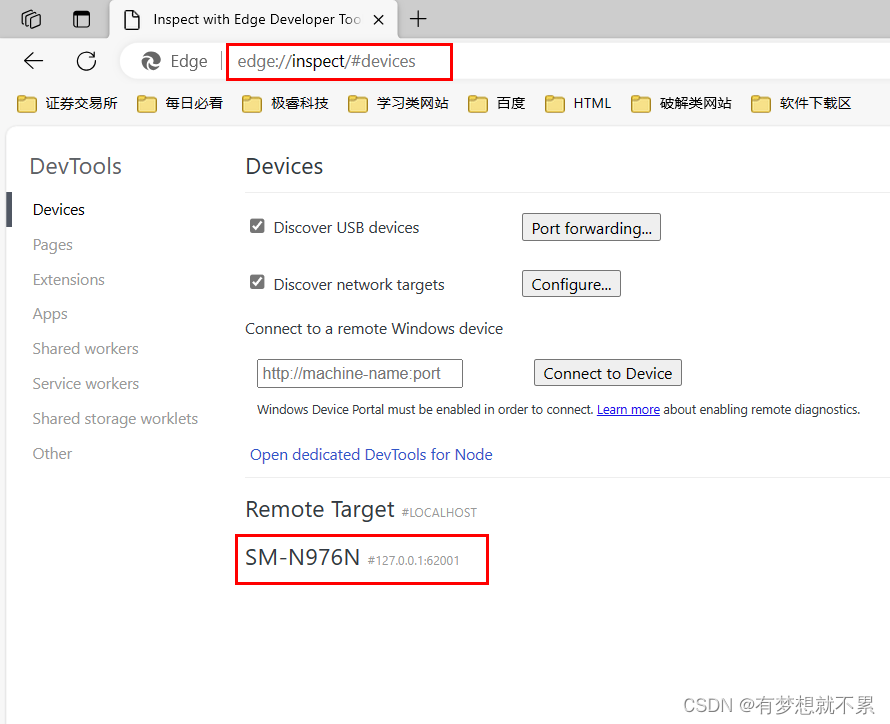Click the http://machine-name:port input field
The height and width of the screenshot is (724, 890).
point(360,373)
